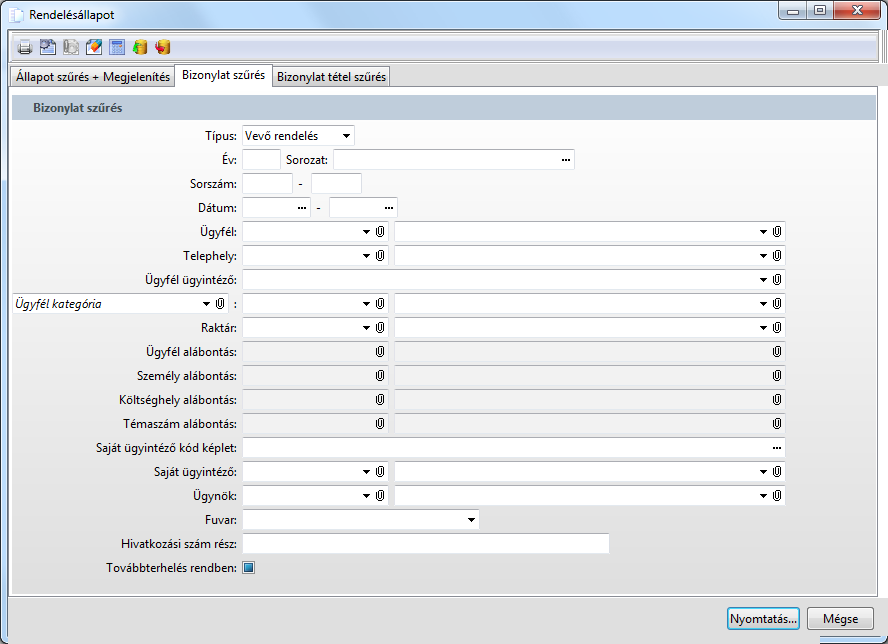The width and height of the screenshot is (888, 644).
Task: Click the gear settings document toolbar icon
Action: [48, 47]
